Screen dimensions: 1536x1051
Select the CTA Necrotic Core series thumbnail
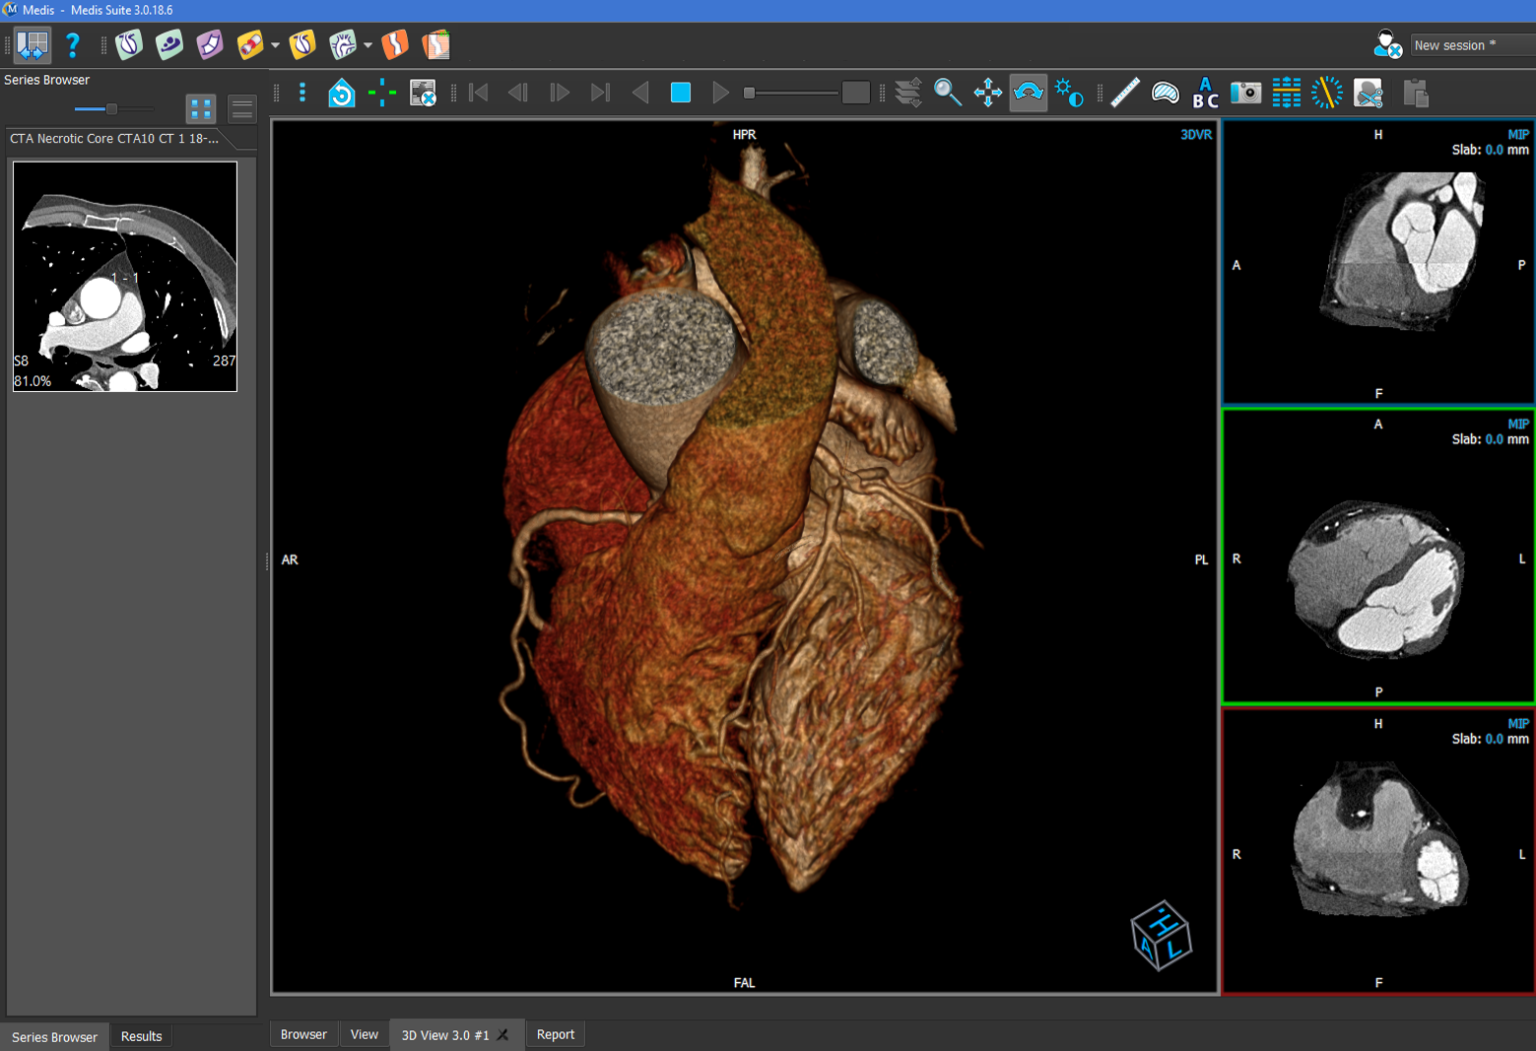coord(125,276)
